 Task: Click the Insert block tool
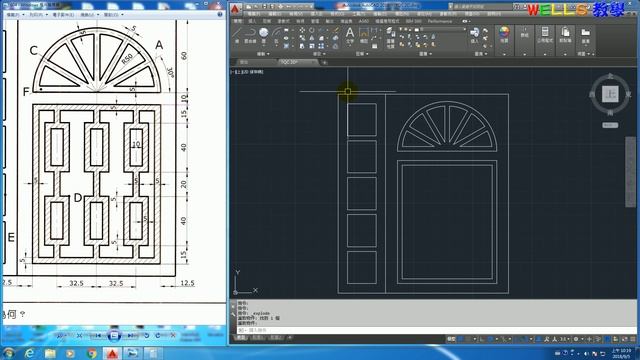[x=474, y=36]
